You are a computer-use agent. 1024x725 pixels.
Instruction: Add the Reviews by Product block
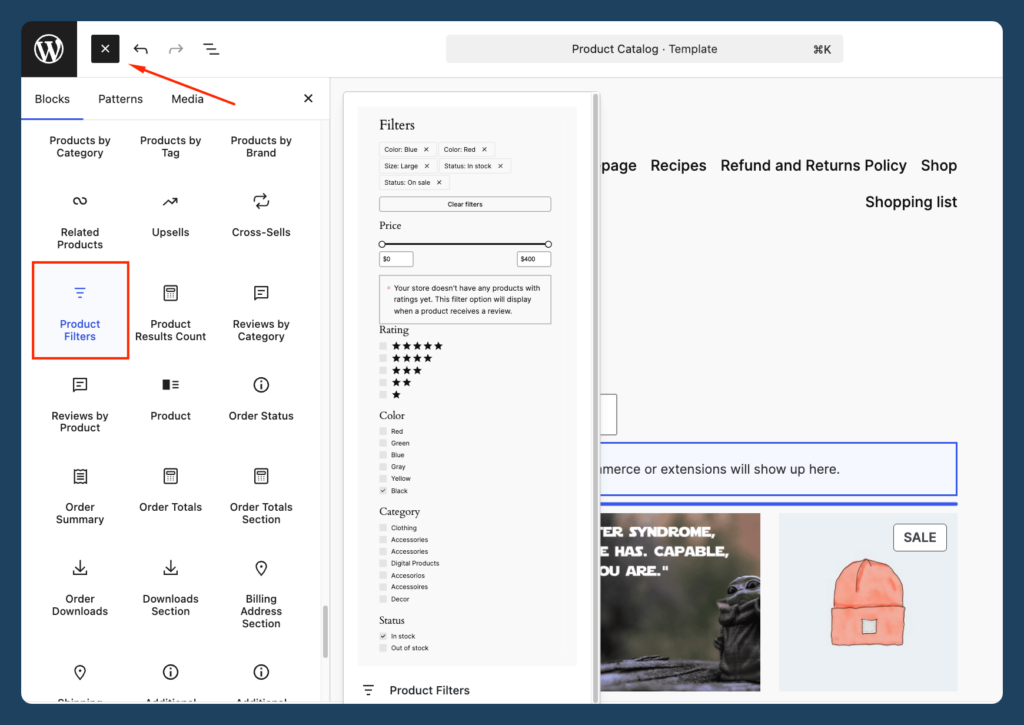click(x=80, y=404)
